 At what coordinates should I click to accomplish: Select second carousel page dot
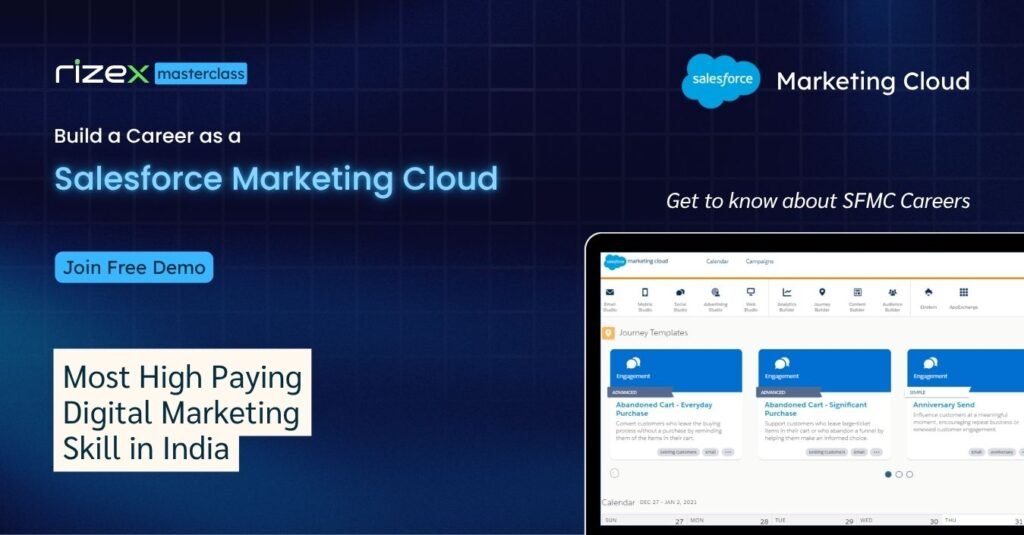click(899, 474)
